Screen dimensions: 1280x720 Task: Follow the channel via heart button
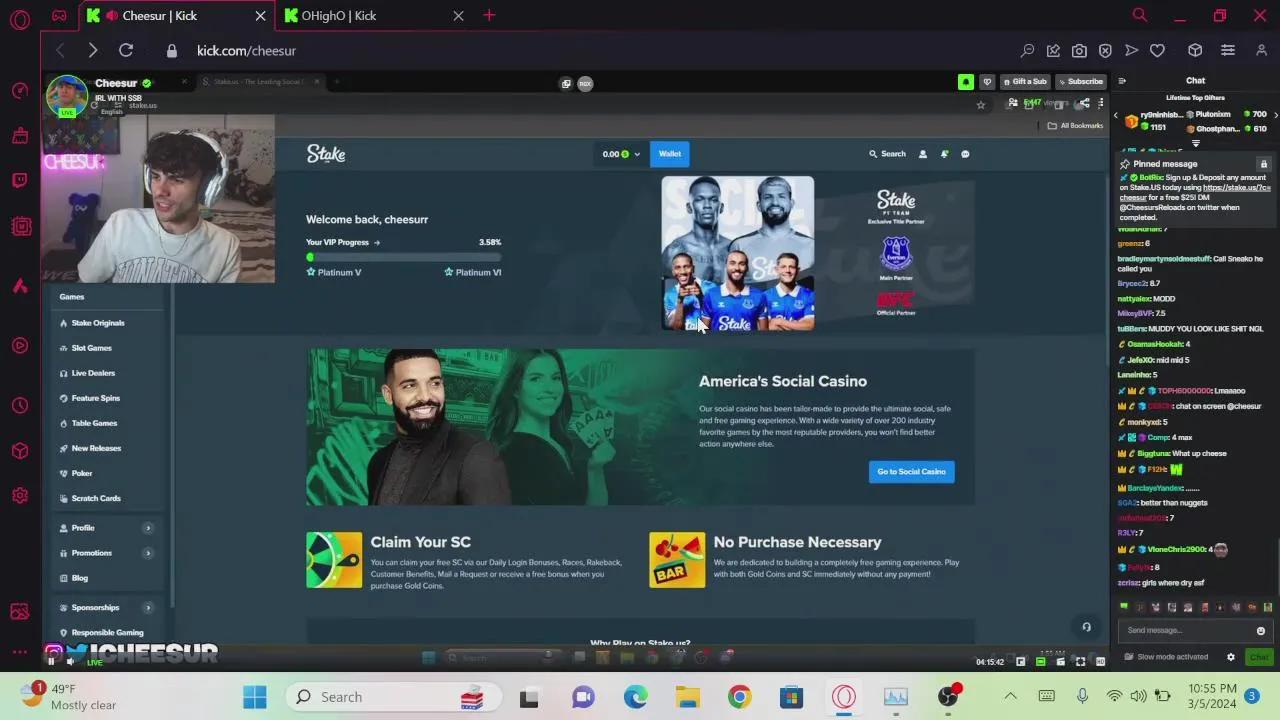[987, 82]
